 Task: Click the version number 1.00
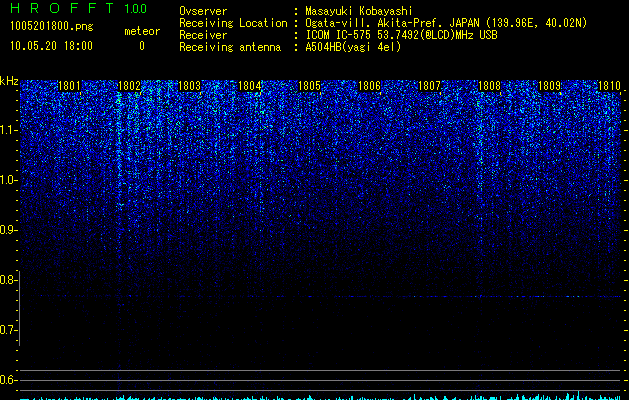coord(136,9)
